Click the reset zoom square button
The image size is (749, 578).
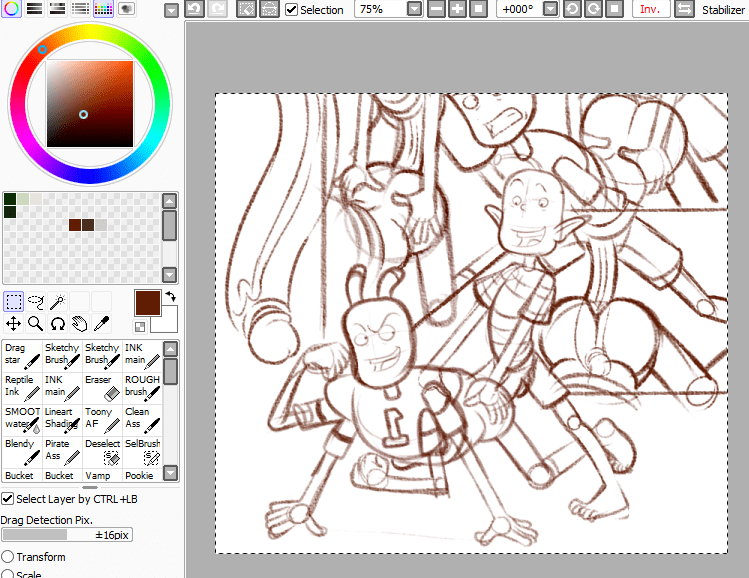(x=479, y=9)
